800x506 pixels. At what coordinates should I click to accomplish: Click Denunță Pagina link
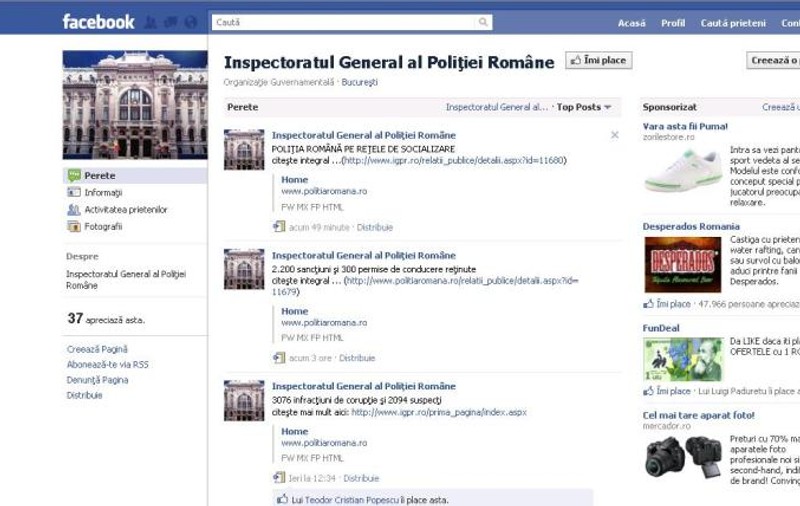(97, 380)
